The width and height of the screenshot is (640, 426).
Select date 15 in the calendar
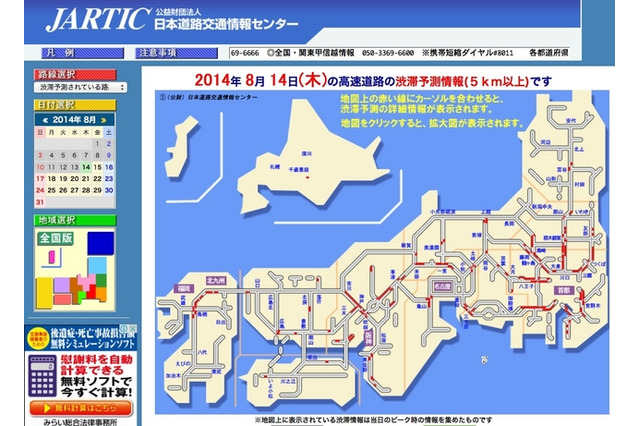tap(97, 167)
